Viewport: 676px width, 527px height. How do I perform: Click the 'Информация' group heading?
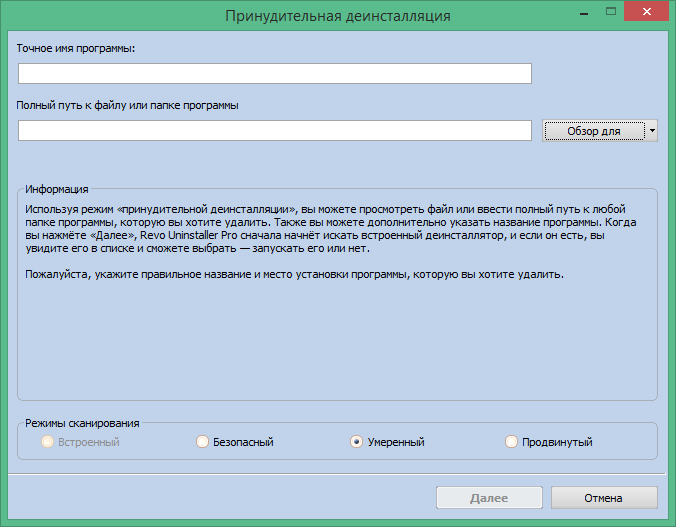point(56,189)
